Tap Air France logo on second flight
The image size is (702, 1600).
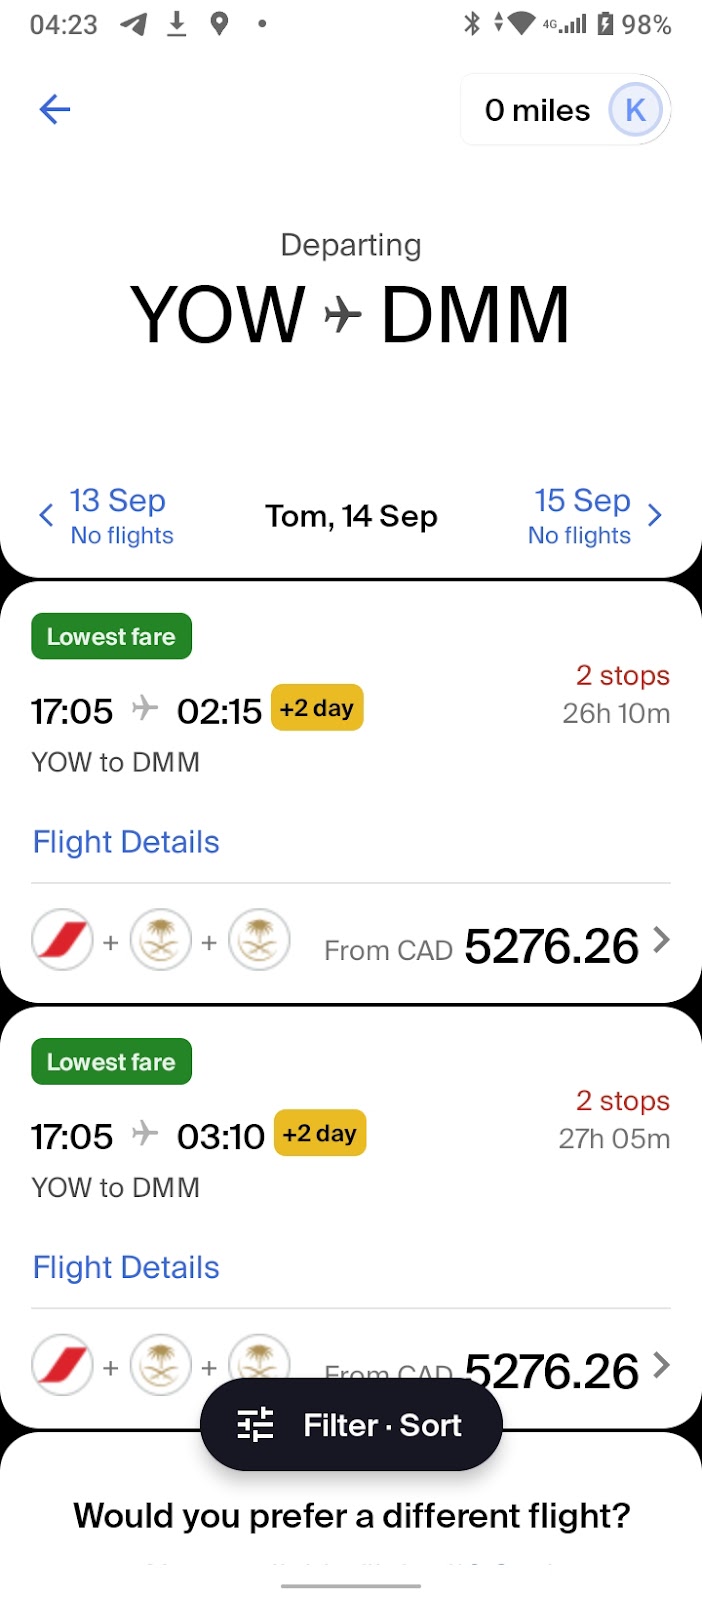[x=63, y=1365]
